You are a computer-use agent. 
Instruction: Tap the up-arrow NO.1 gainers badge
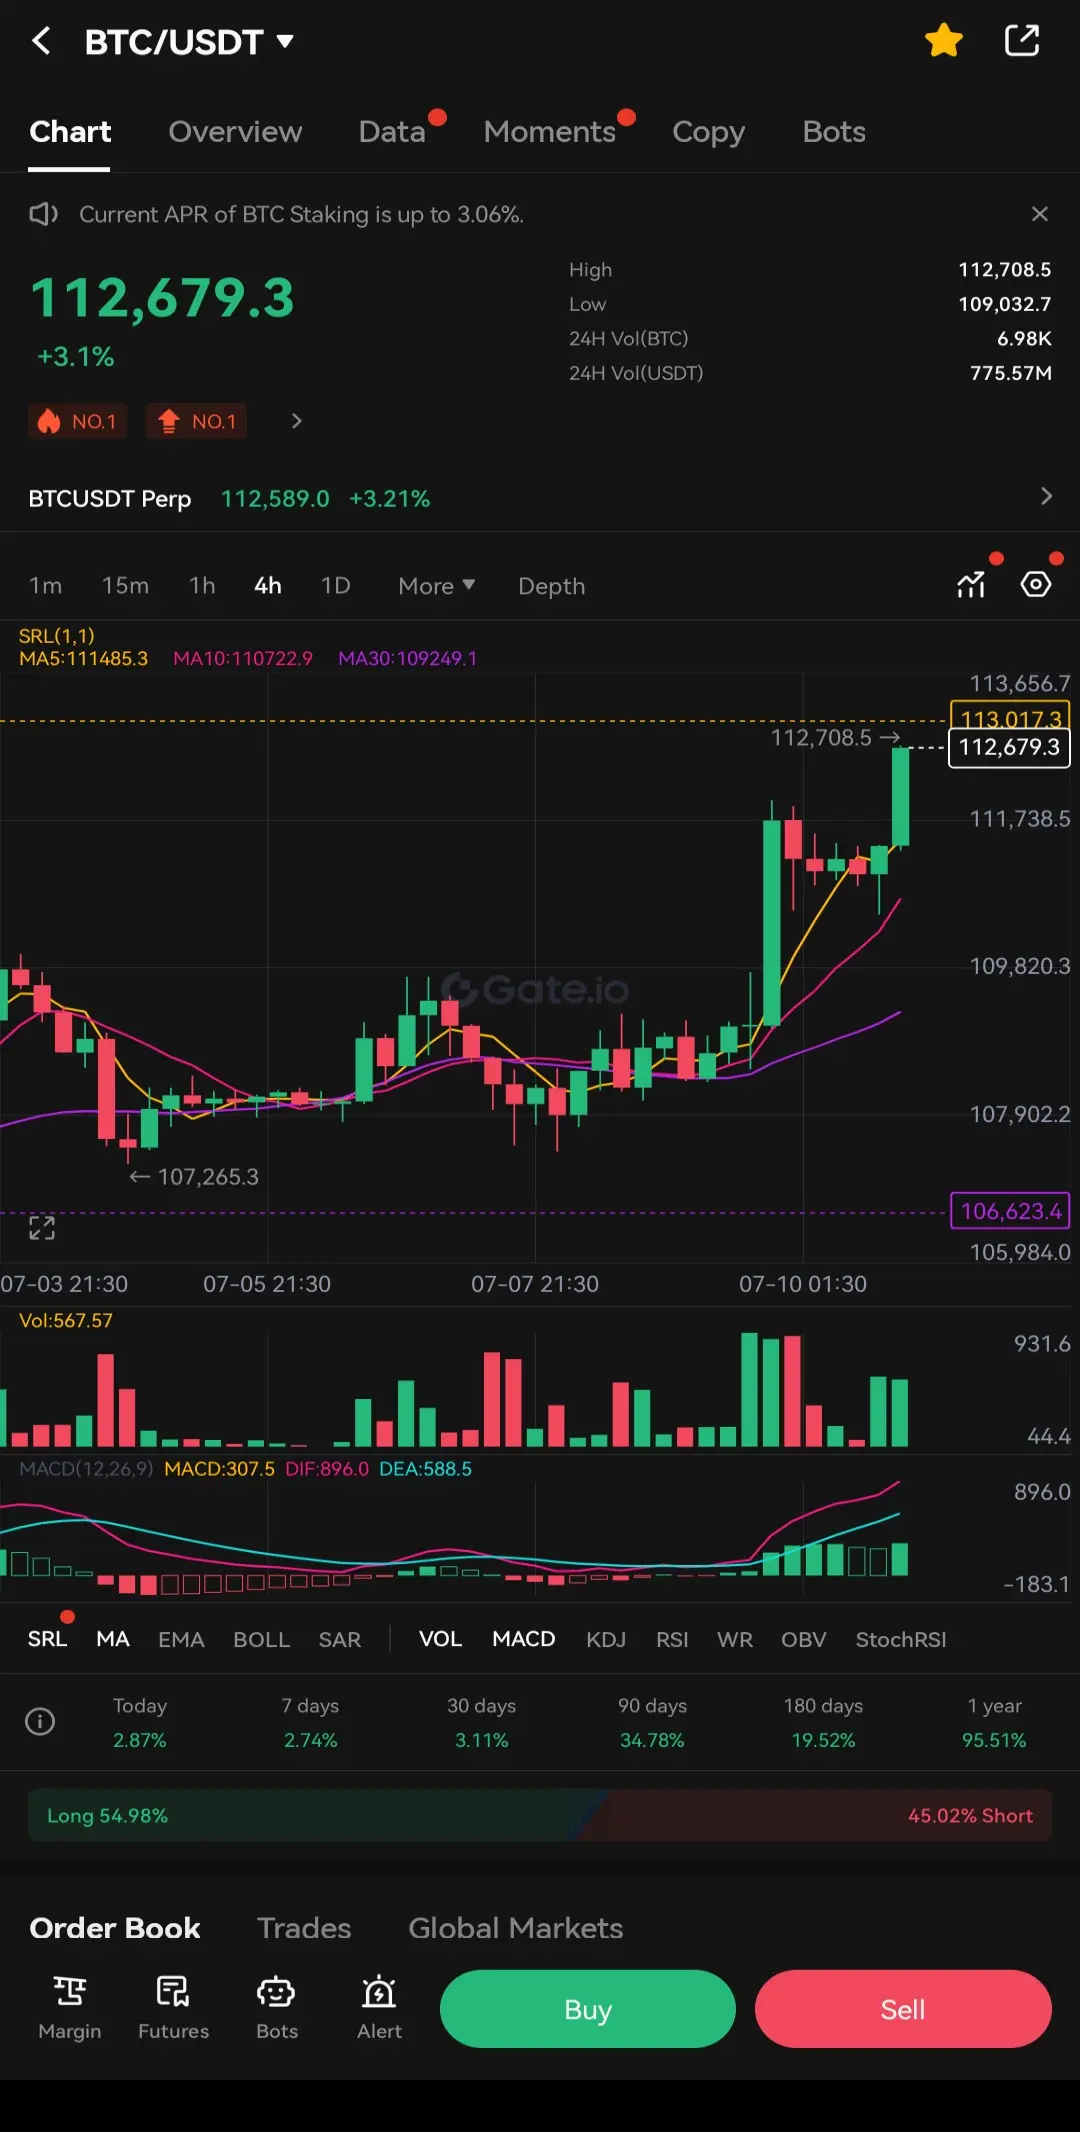[x=196, y=421]
